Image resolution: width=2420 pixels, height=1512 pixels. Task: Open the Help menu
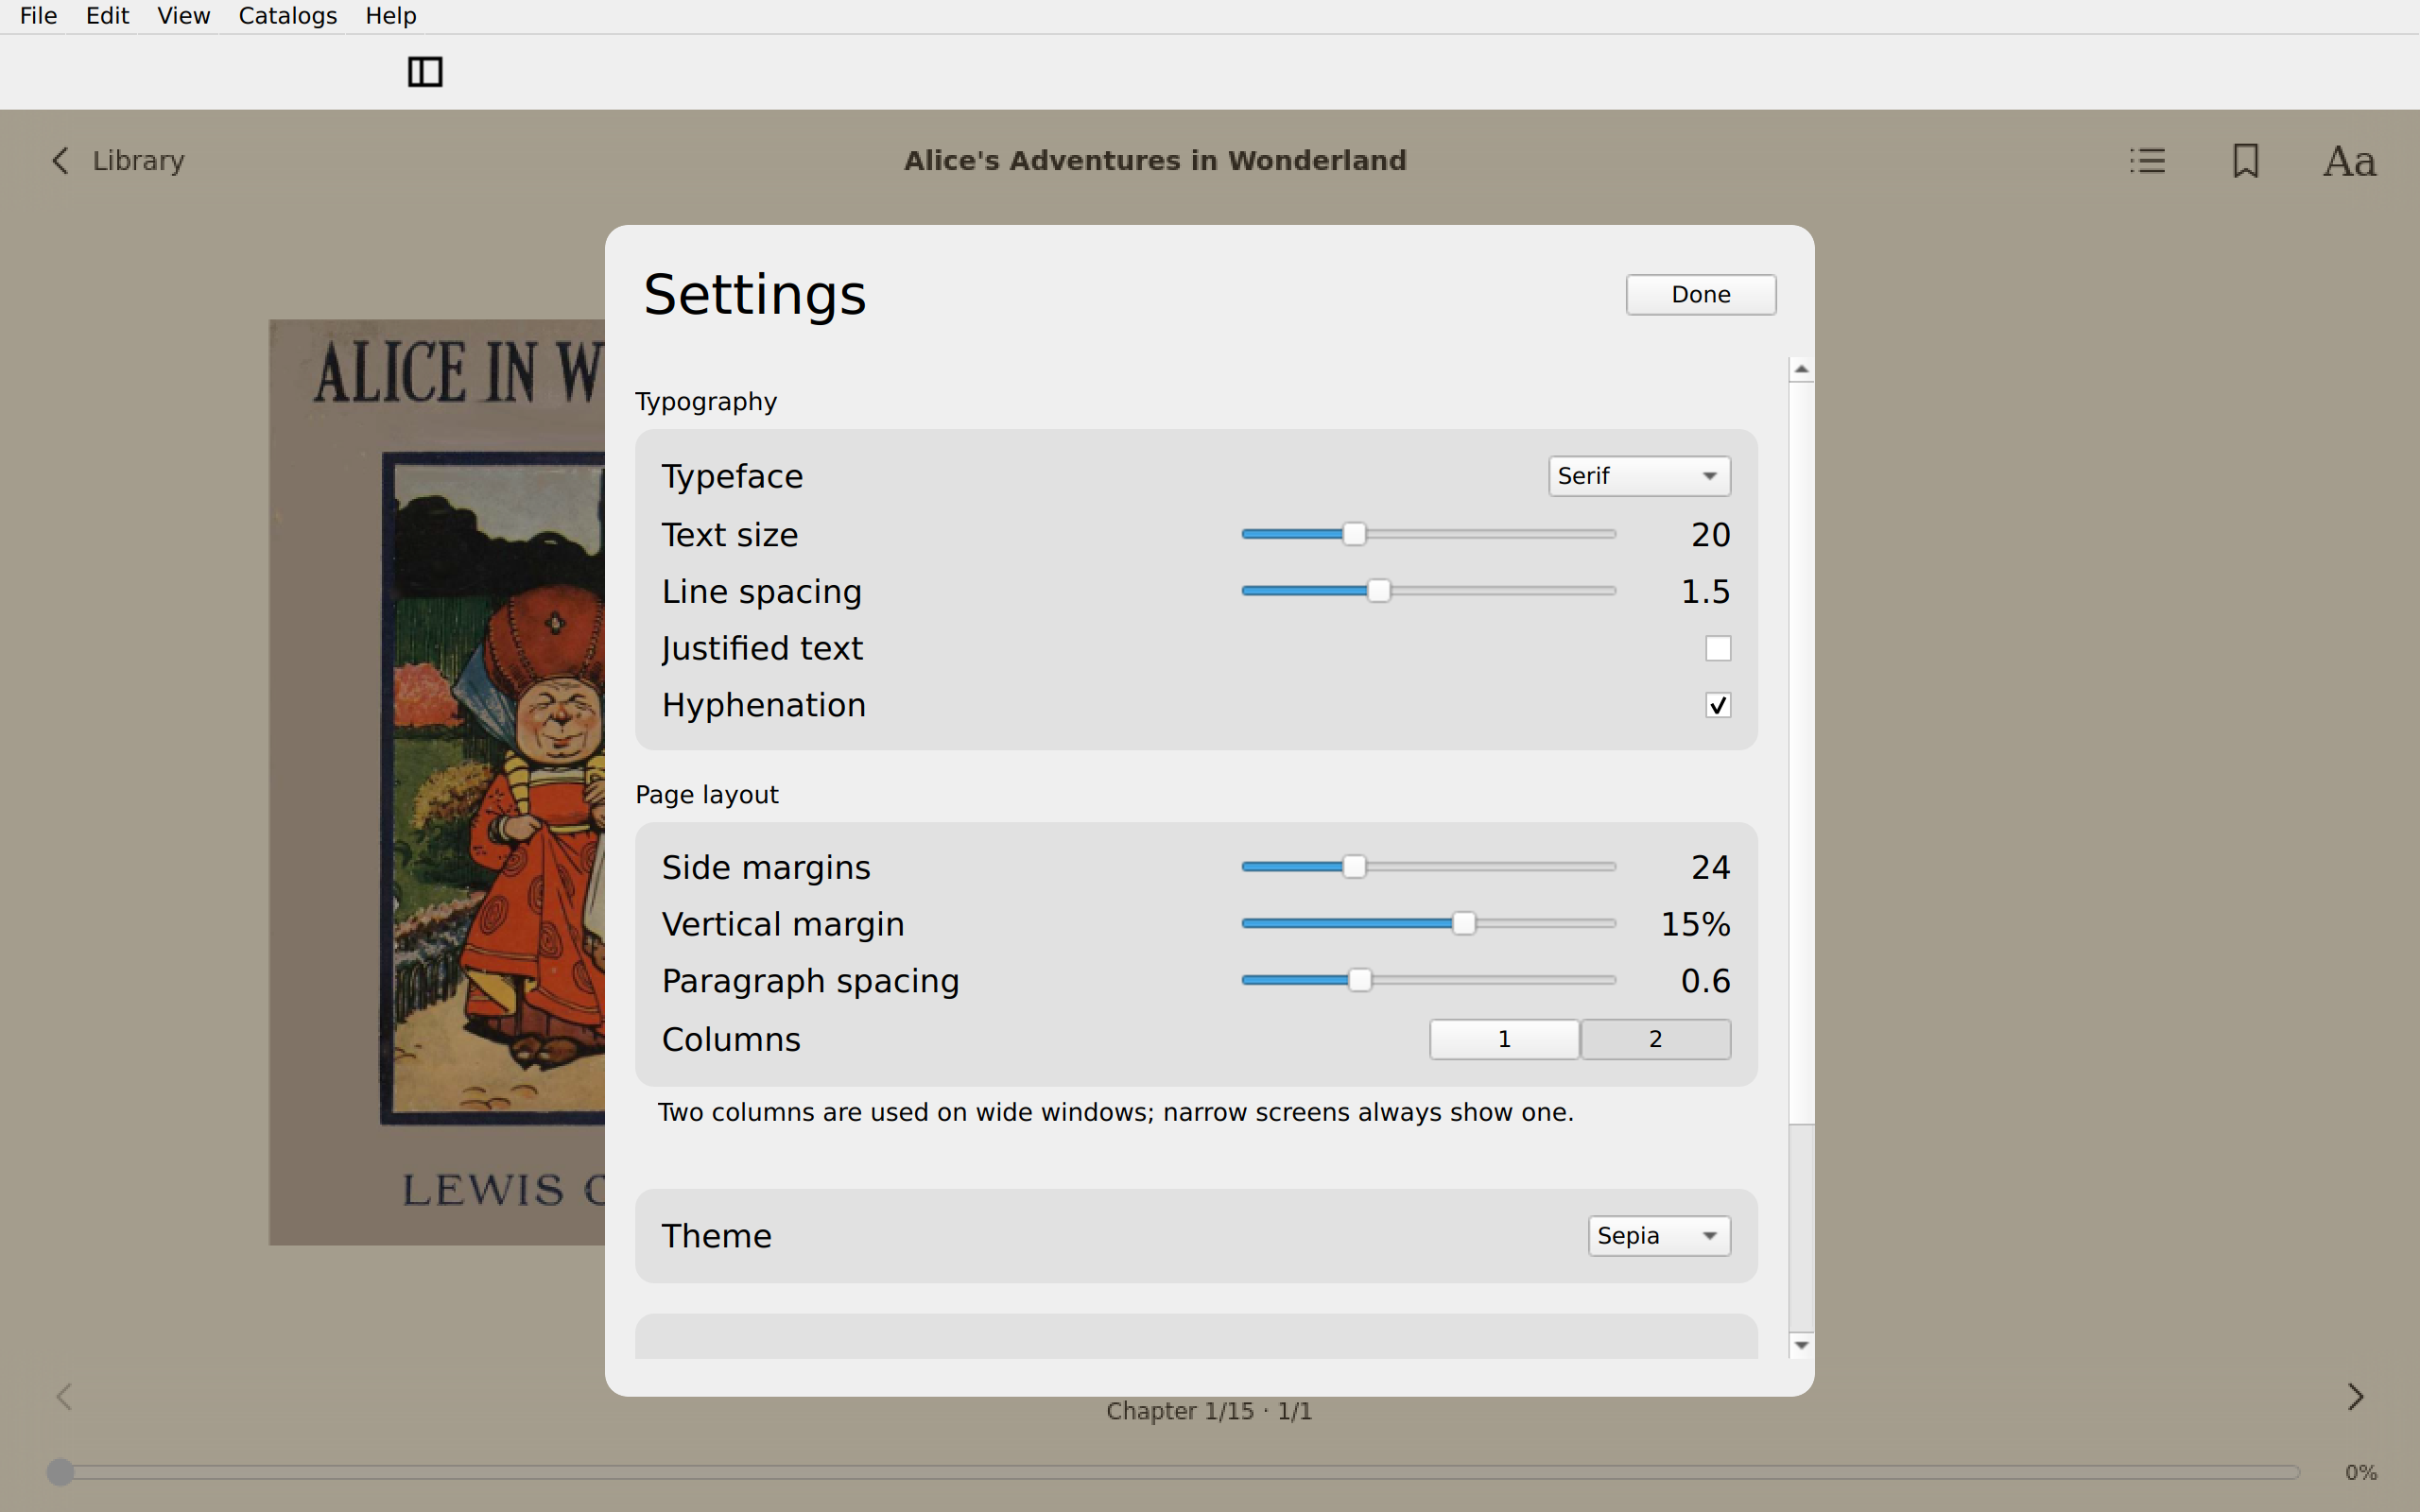(x=390, y=16)
